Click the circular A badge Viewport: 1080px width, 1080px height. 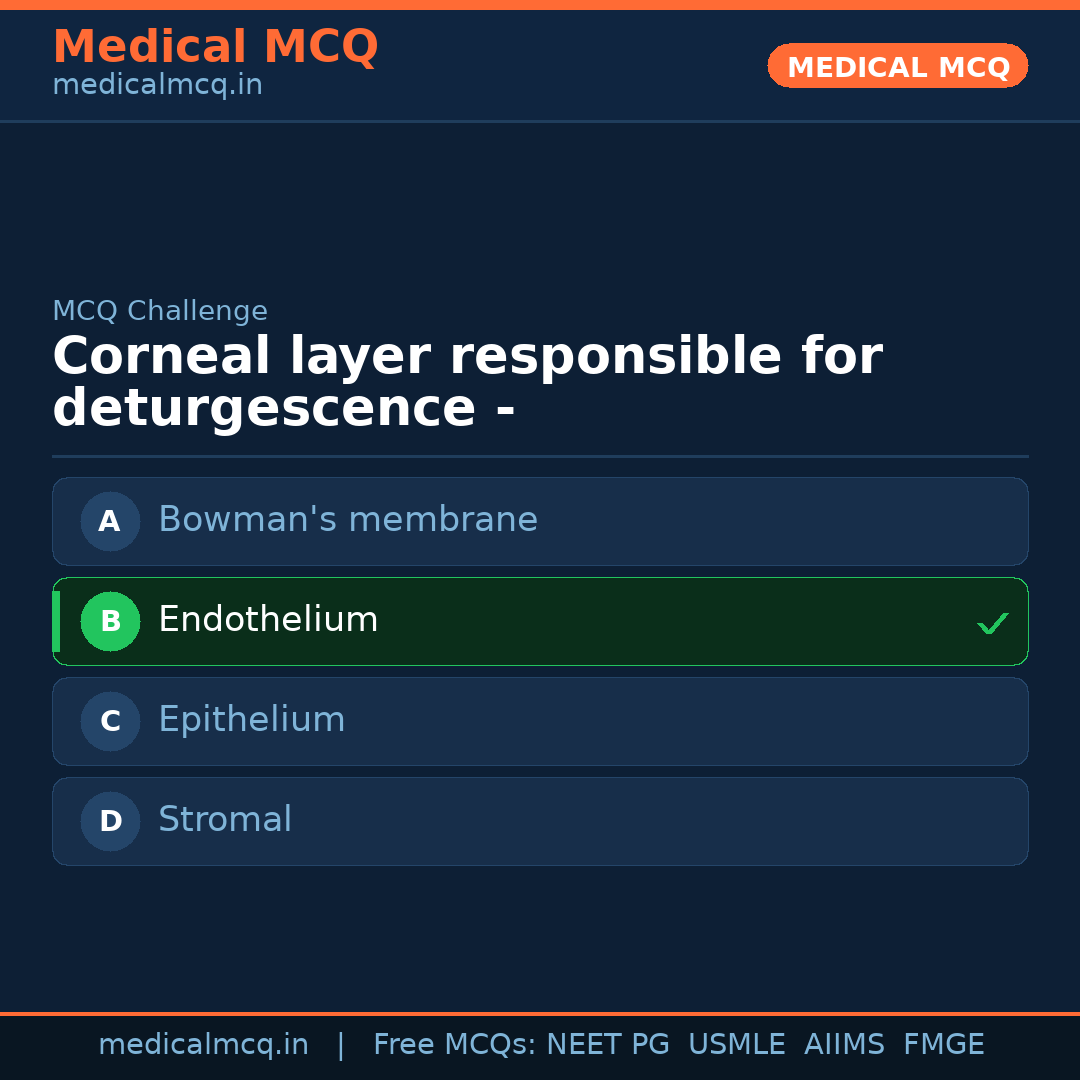click(110, 521)
